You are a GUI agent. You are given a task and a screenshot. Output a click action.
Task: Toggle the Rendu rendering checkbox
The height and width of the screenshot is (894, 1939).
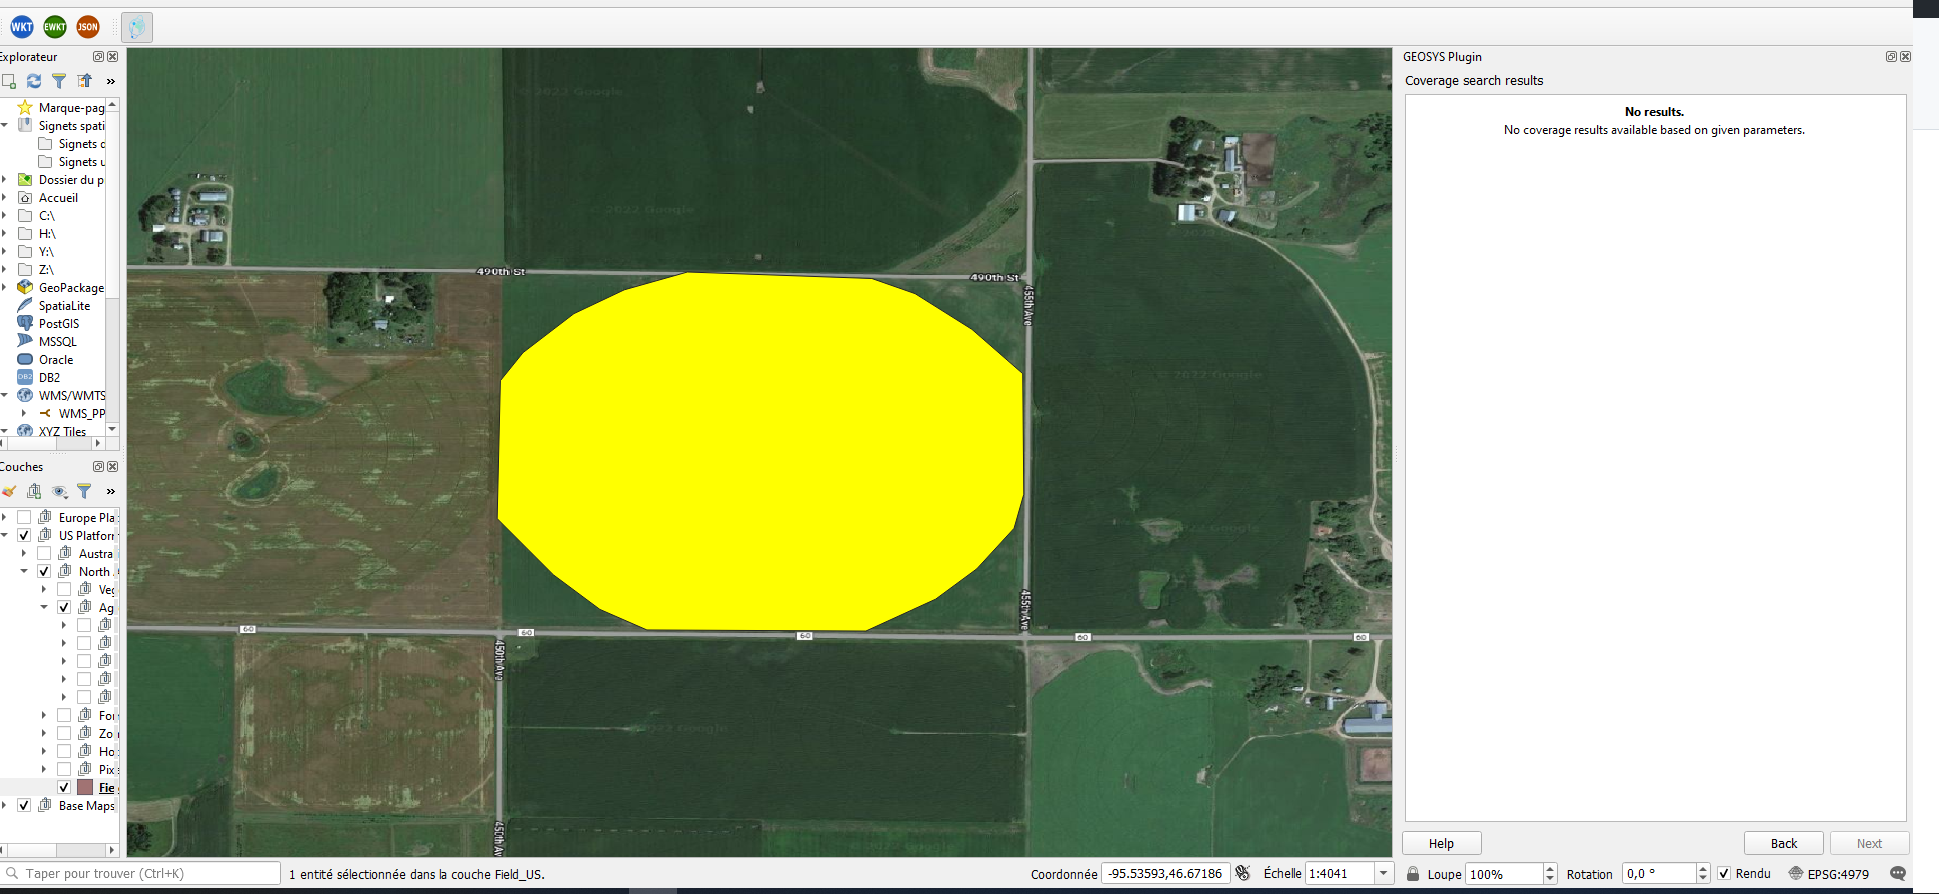[x=1724, y=873]
